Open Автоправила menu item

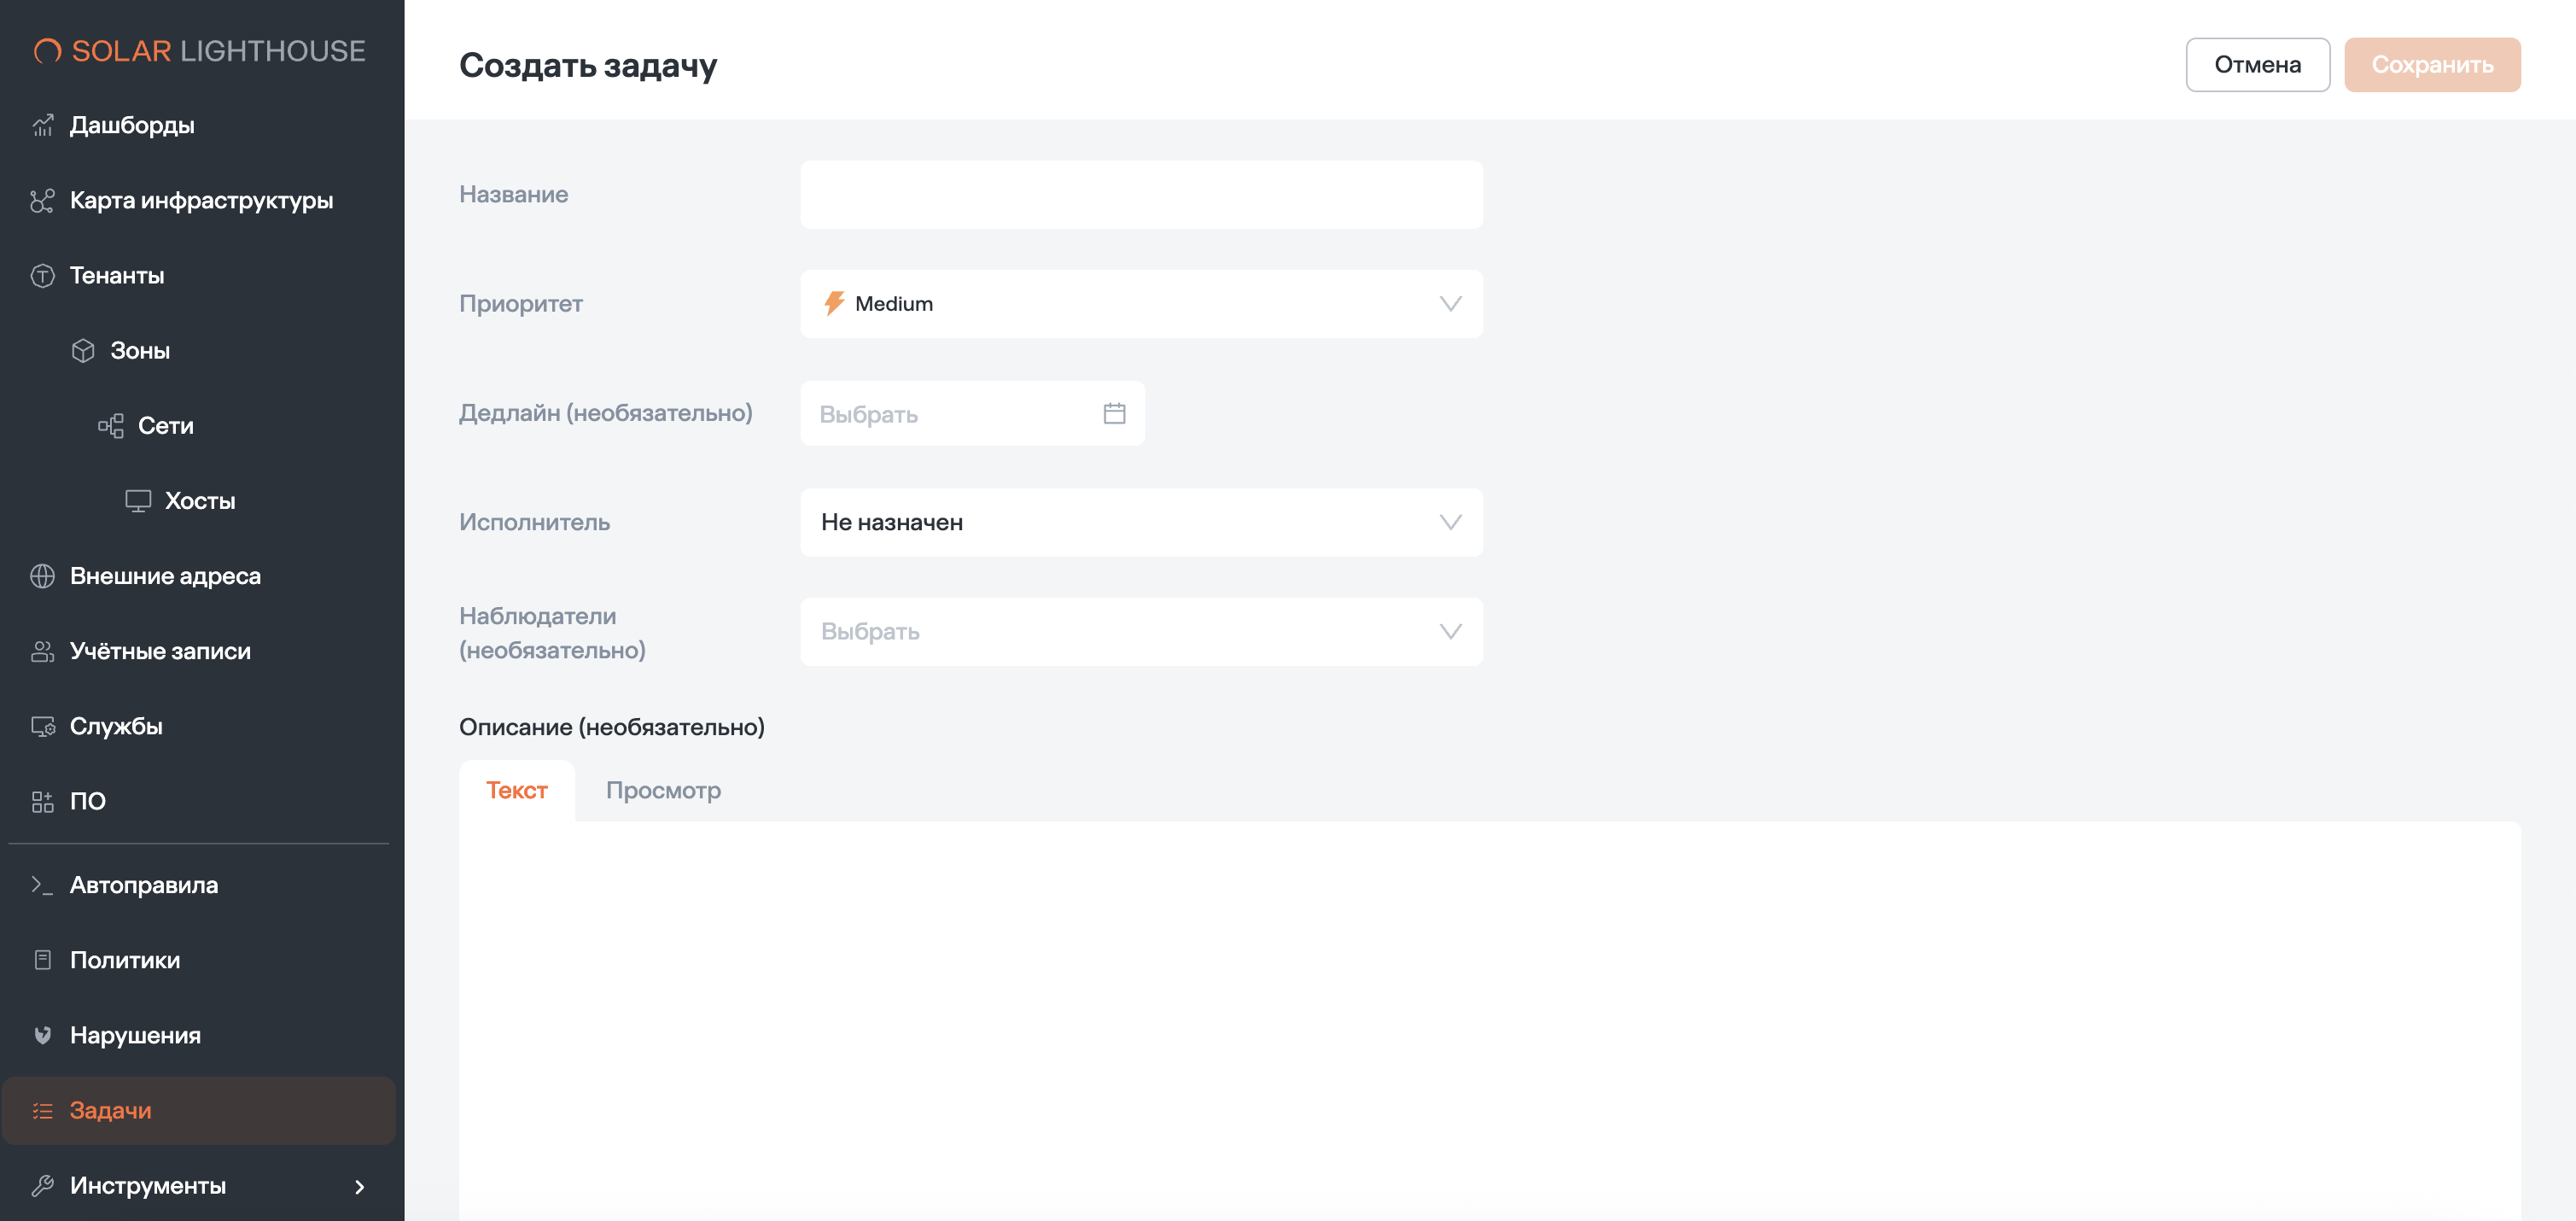pyautogui.click(x=199, y=885)
